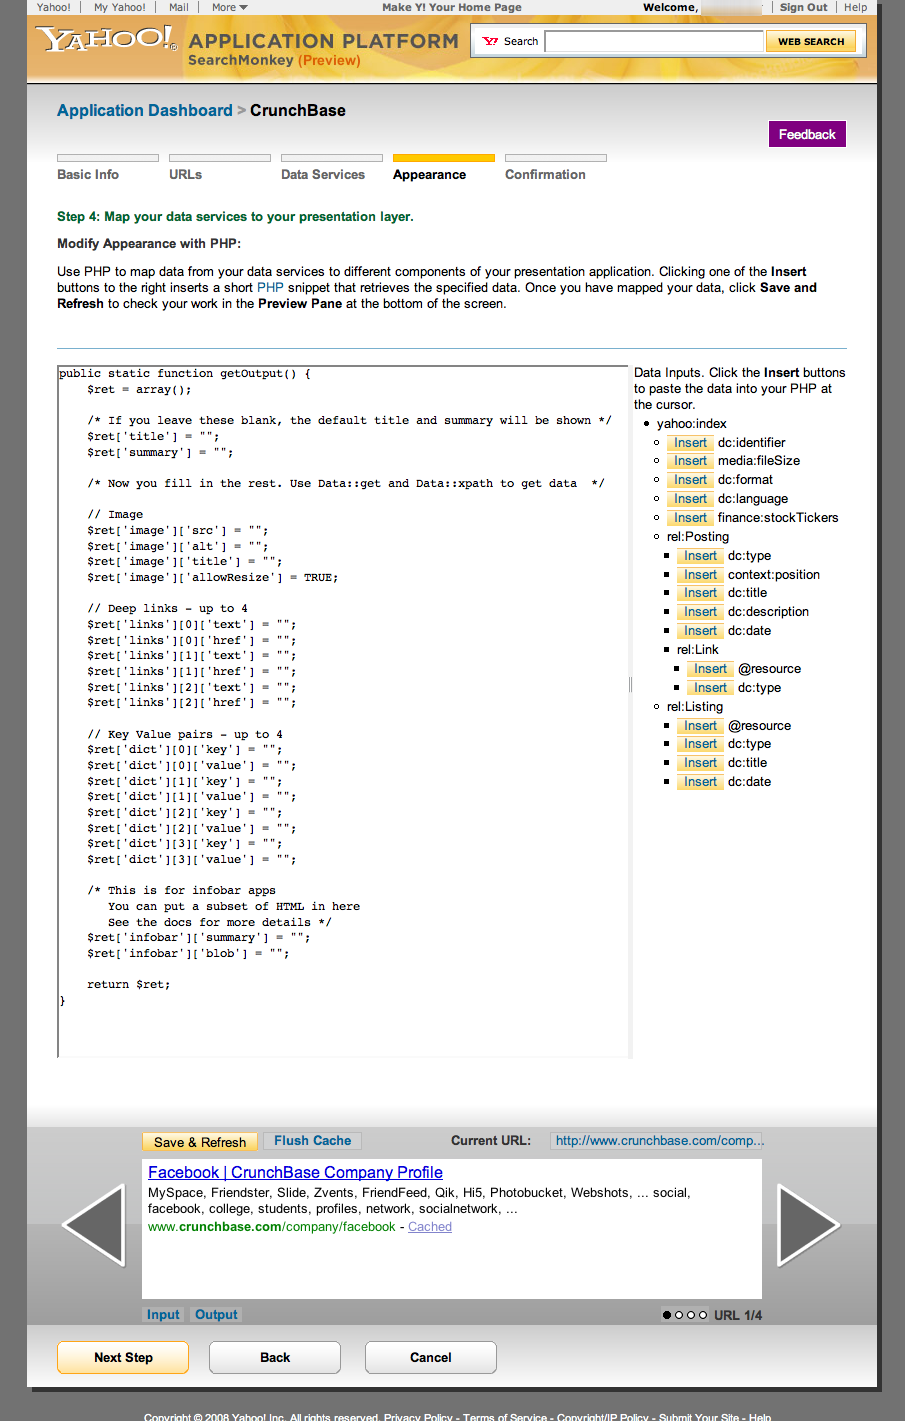
Task: Open the More dropdown in top bar
Action: (x=229, y=7)
